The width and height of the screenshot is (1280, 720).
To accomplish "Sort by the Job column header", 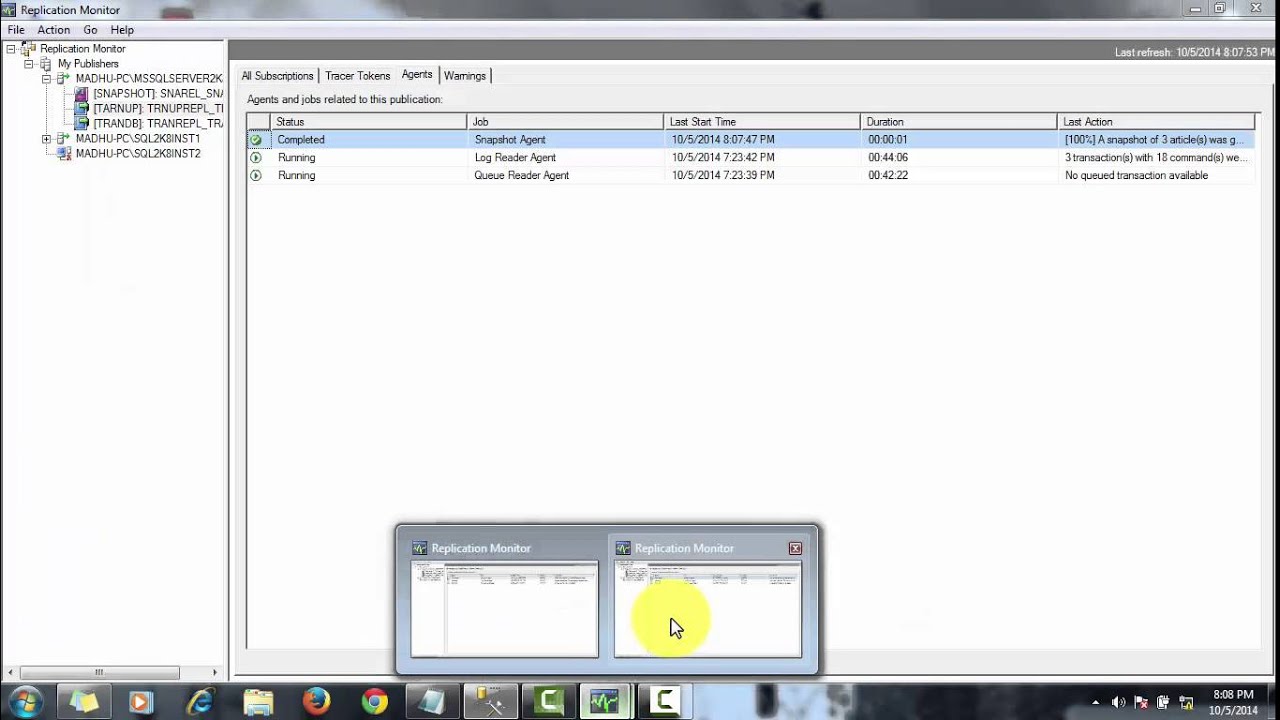I will 565,122.
